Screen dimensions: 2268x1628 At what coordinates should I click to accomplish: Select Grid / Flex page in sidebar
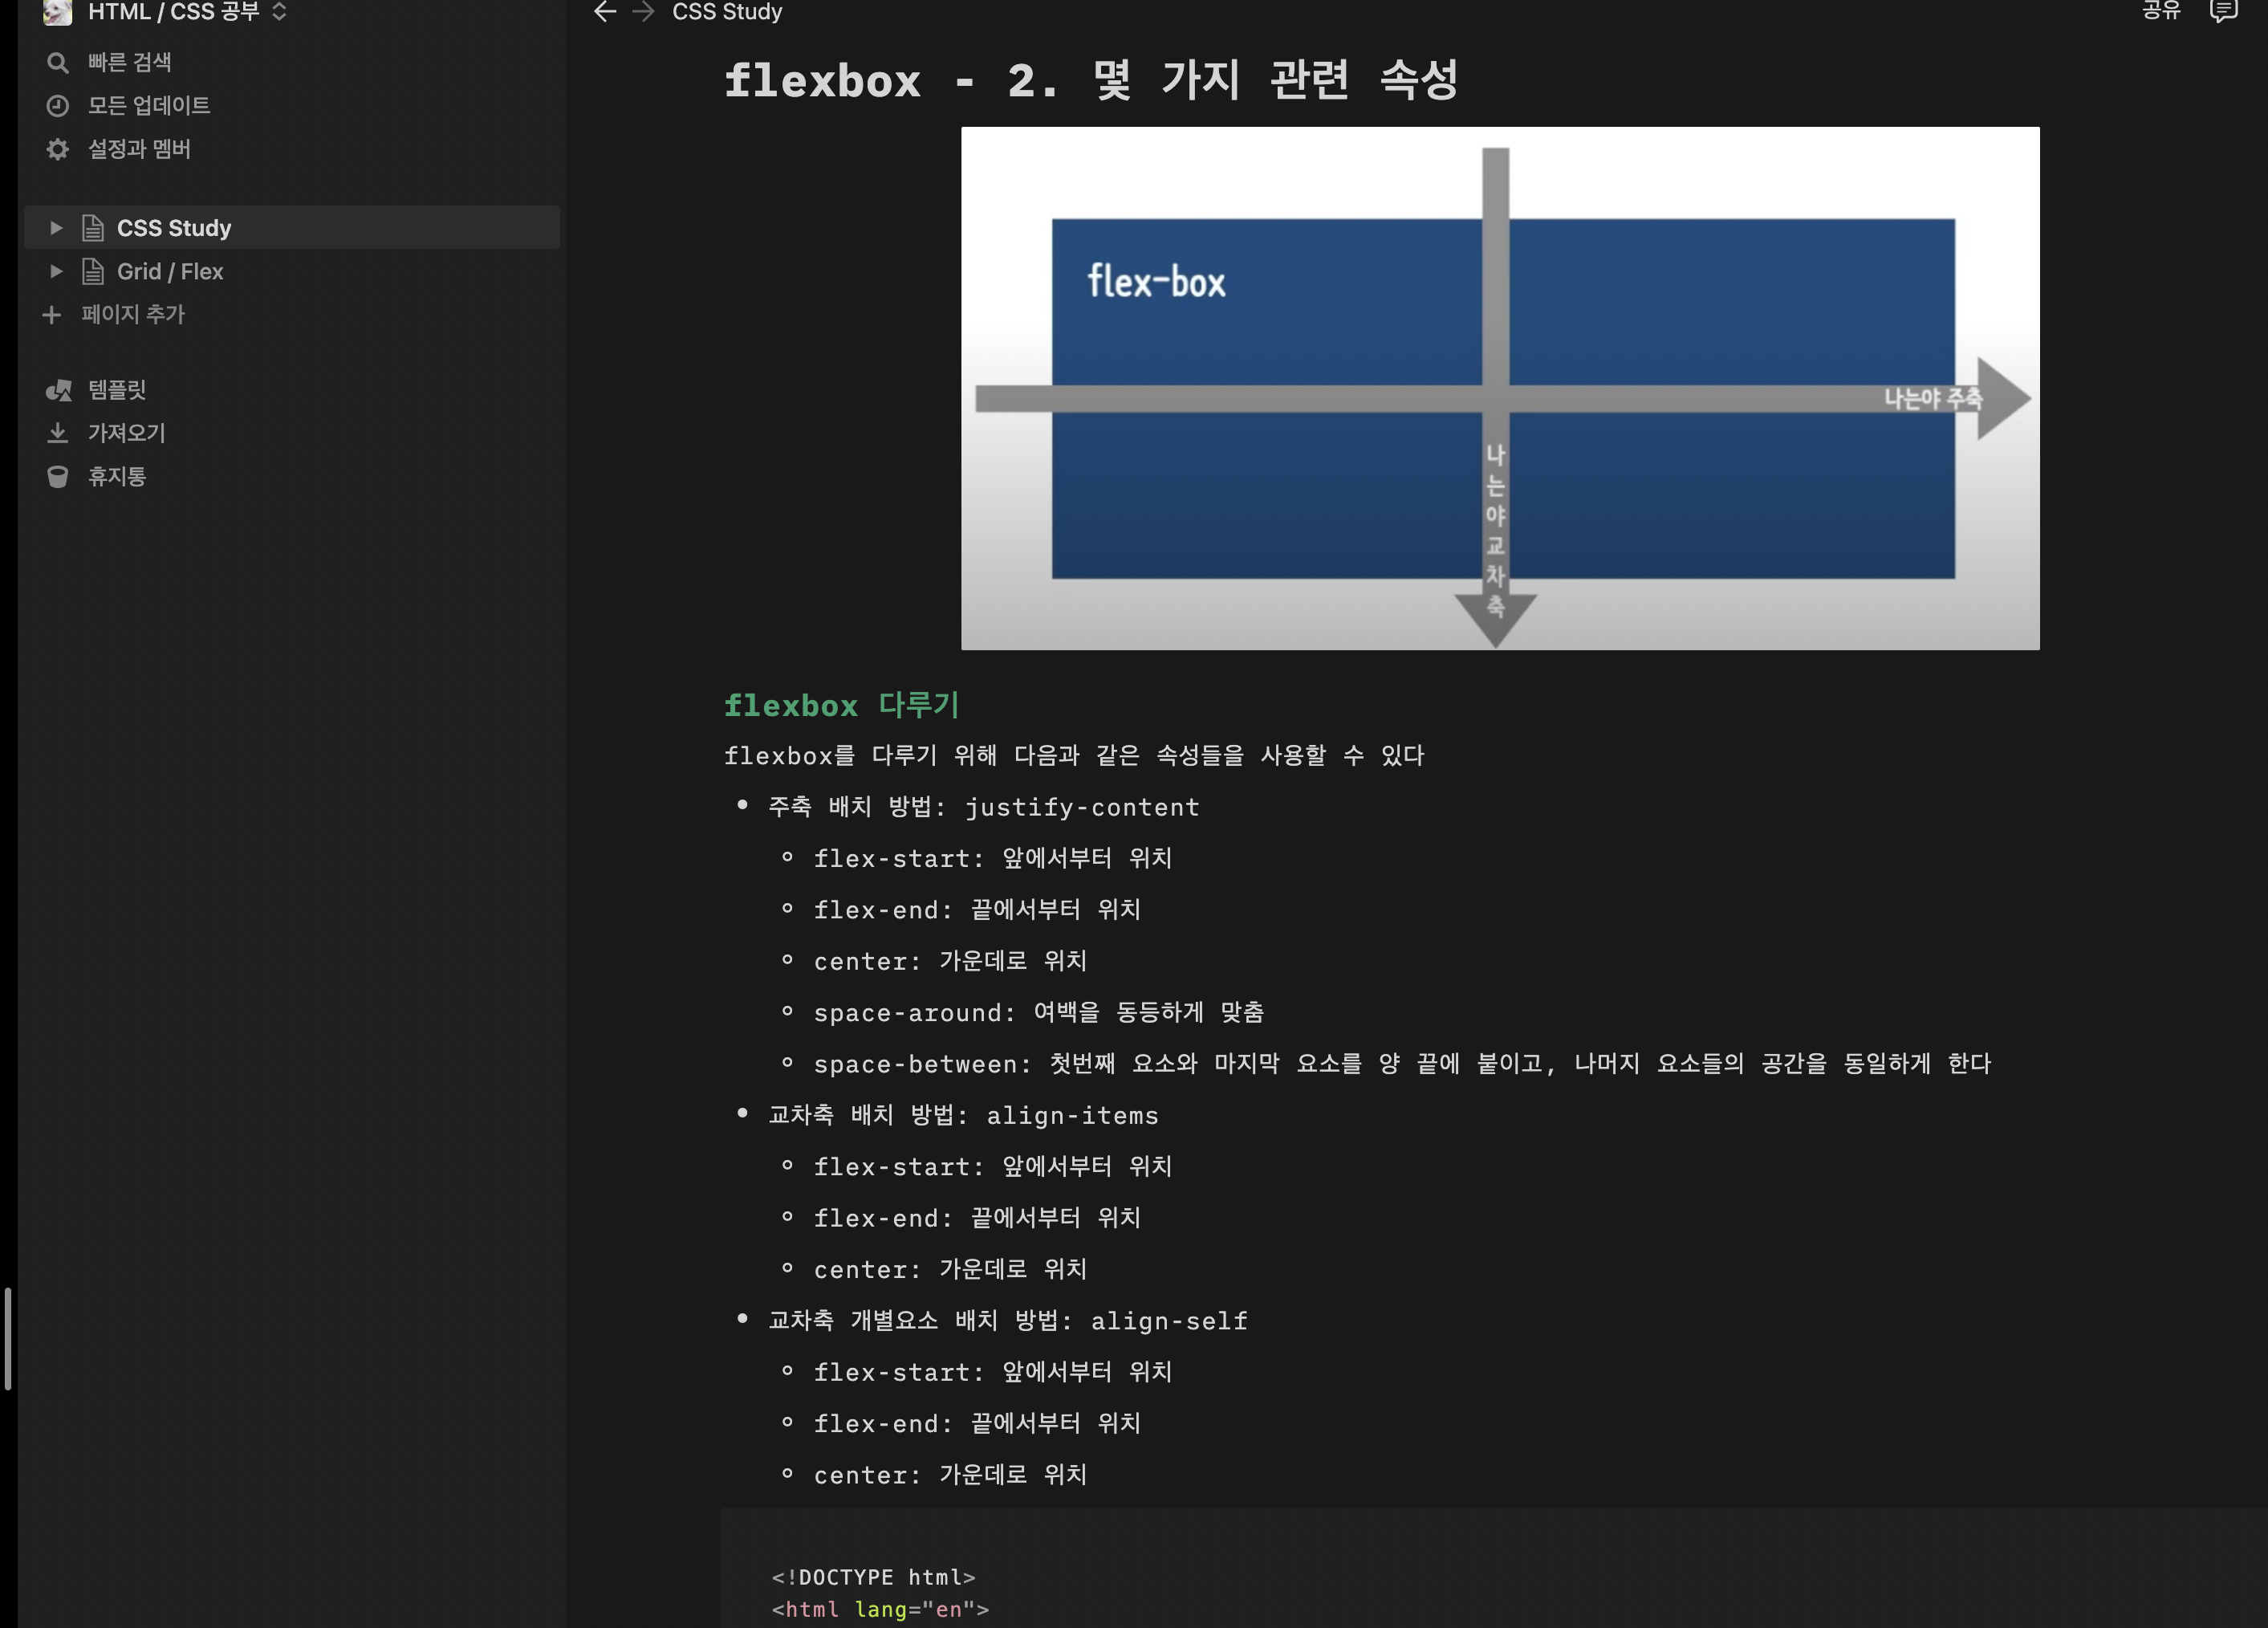click(170, 271)
